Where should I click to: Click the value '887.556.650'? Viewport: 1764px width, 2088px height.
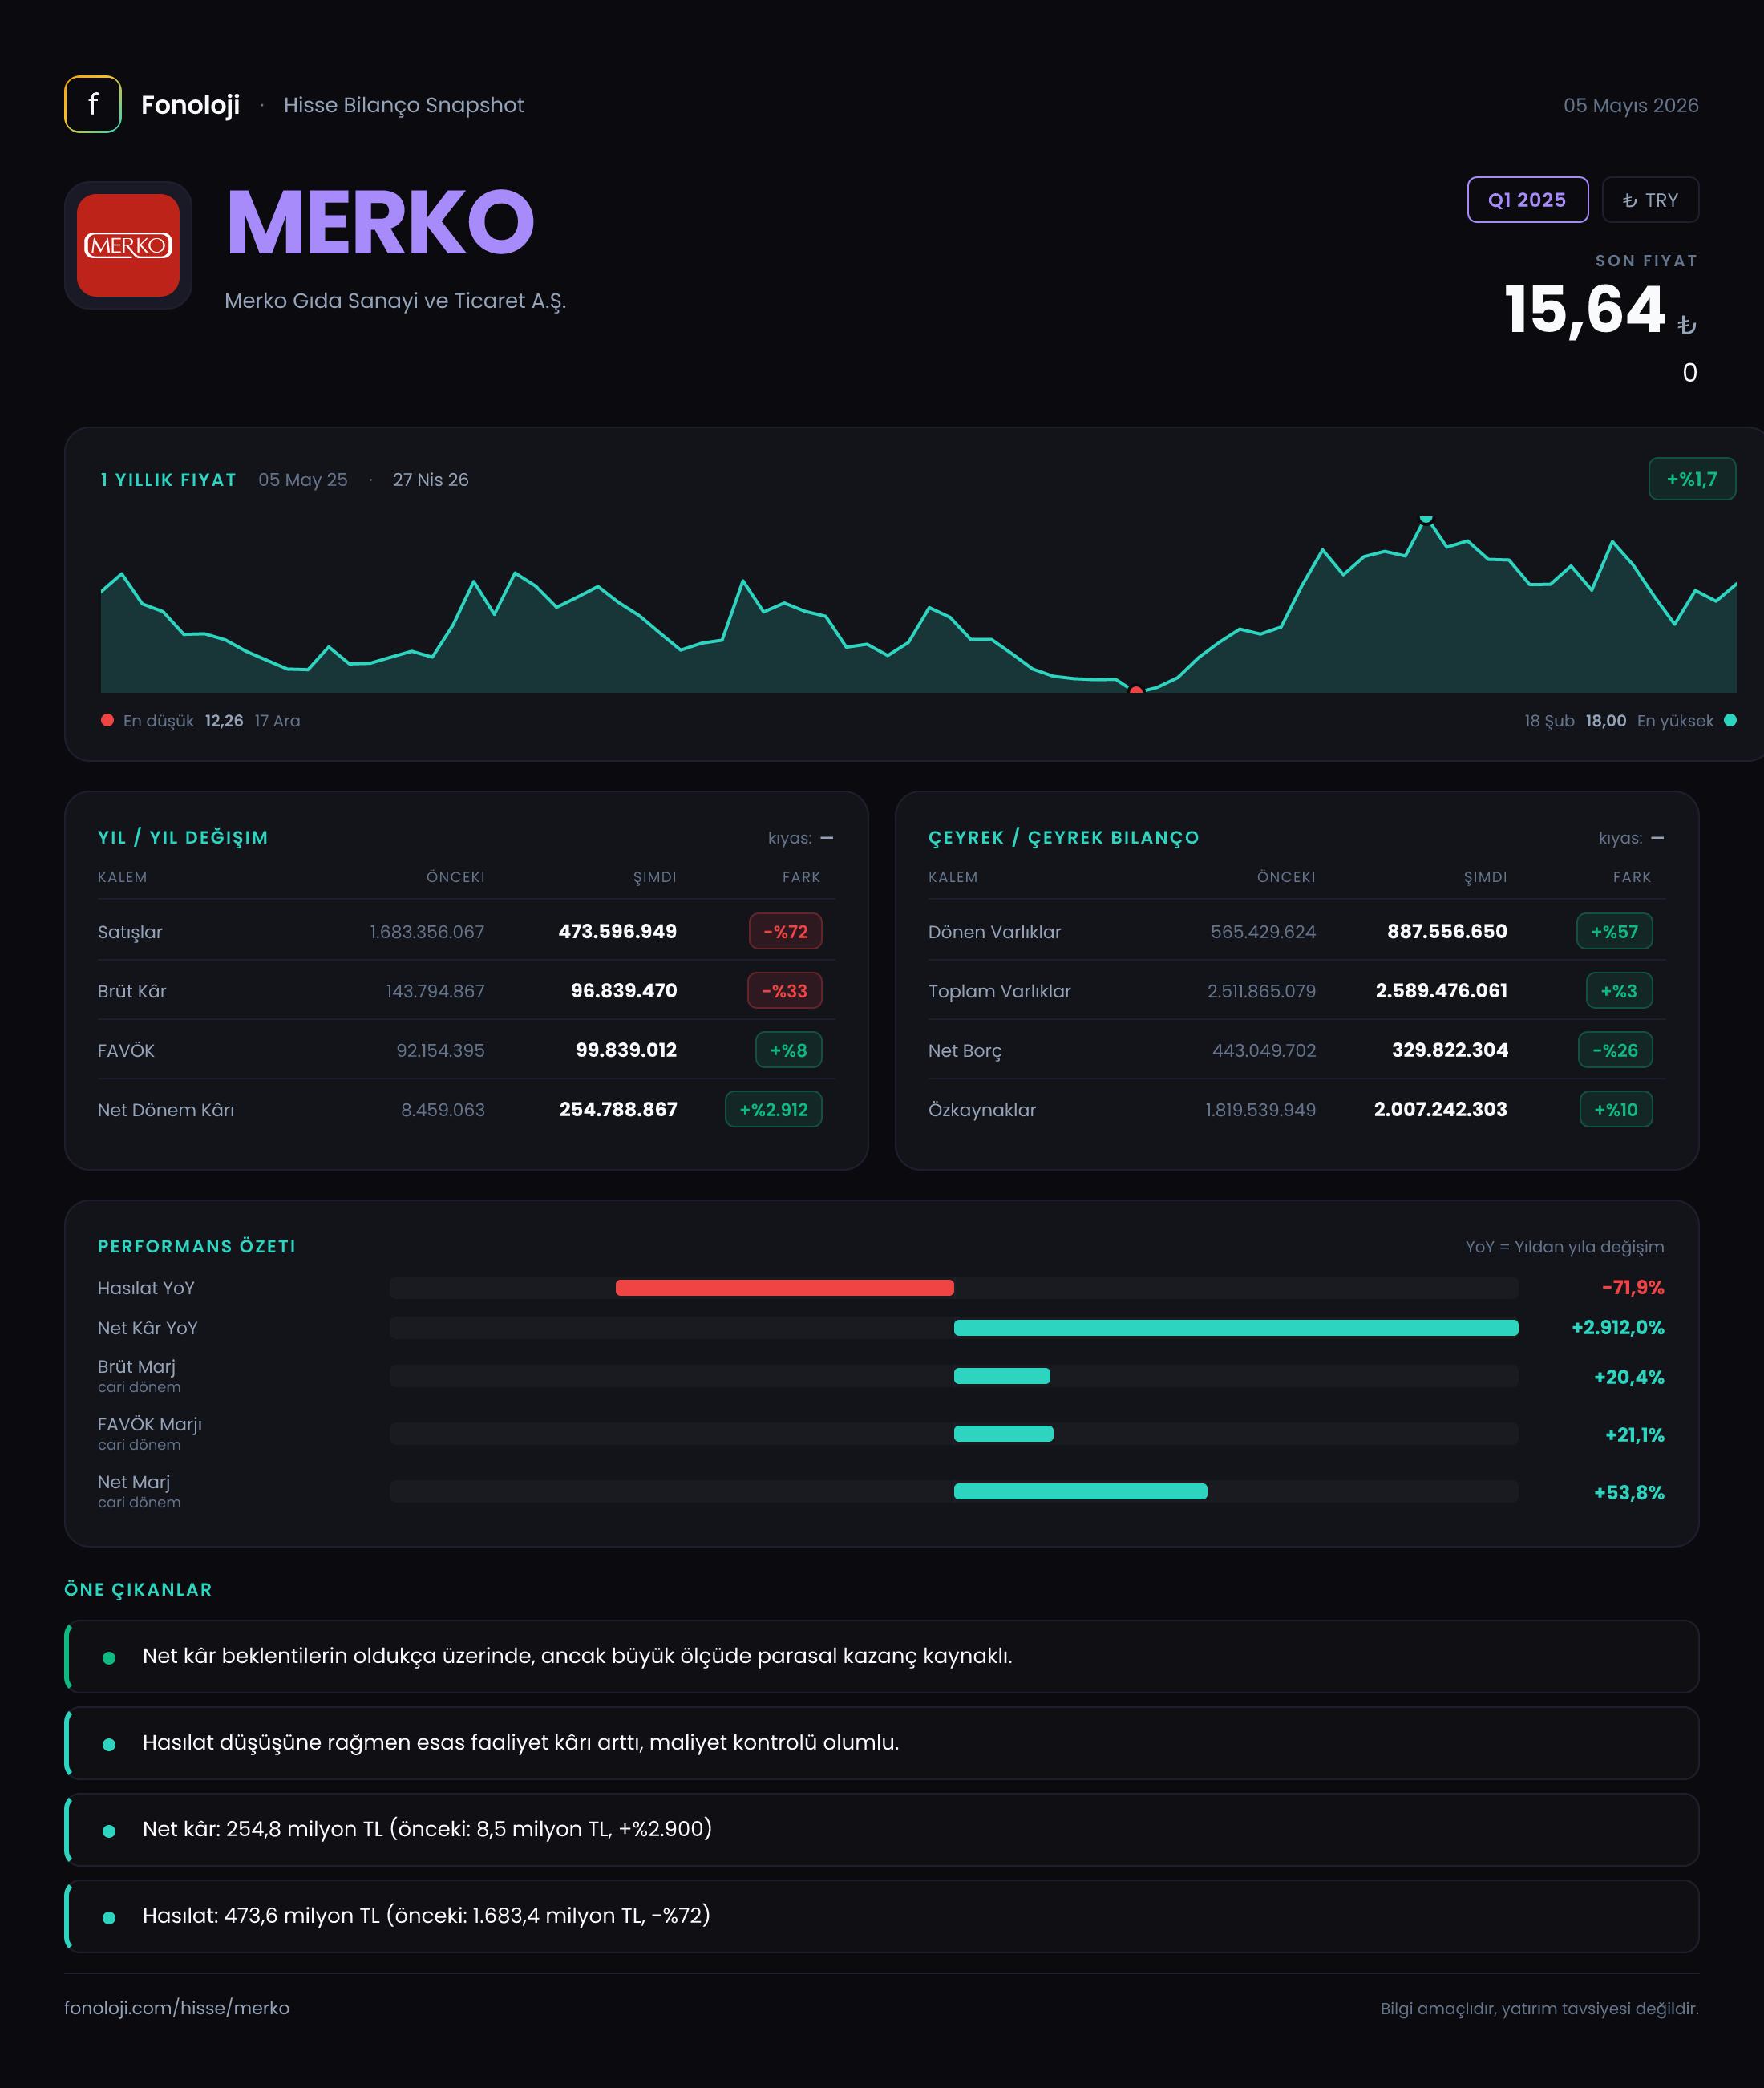(x=1447, y=931)
